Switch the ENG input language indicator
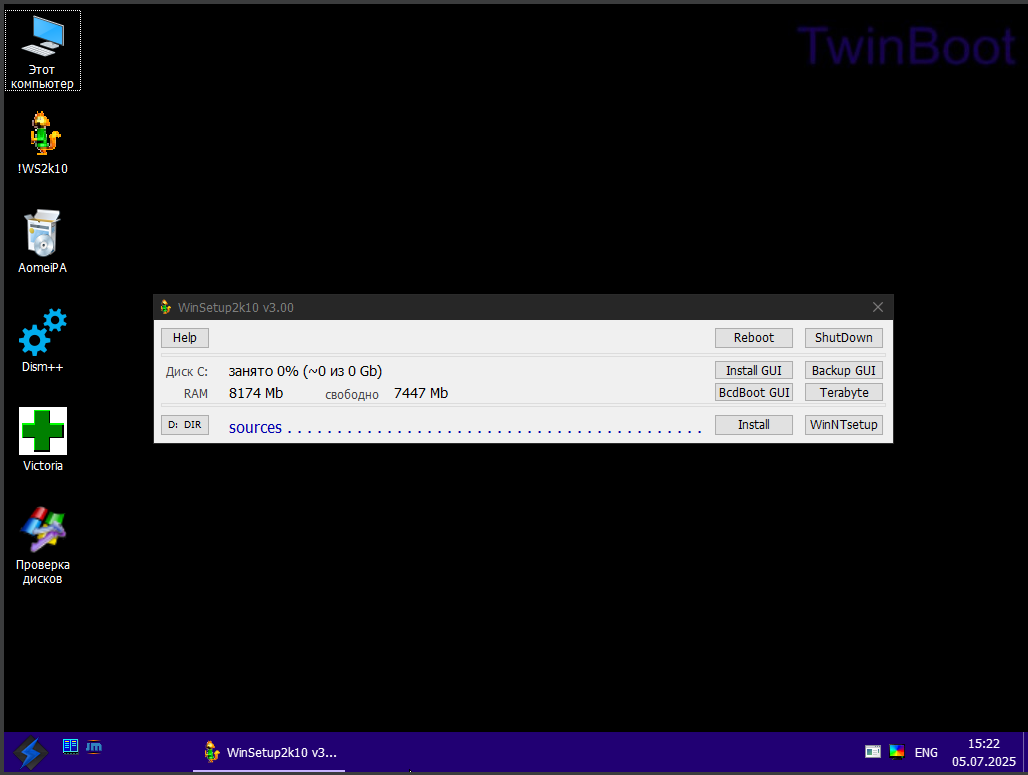1028x775 pixels. pyautogui.click(x=926, y=752)
